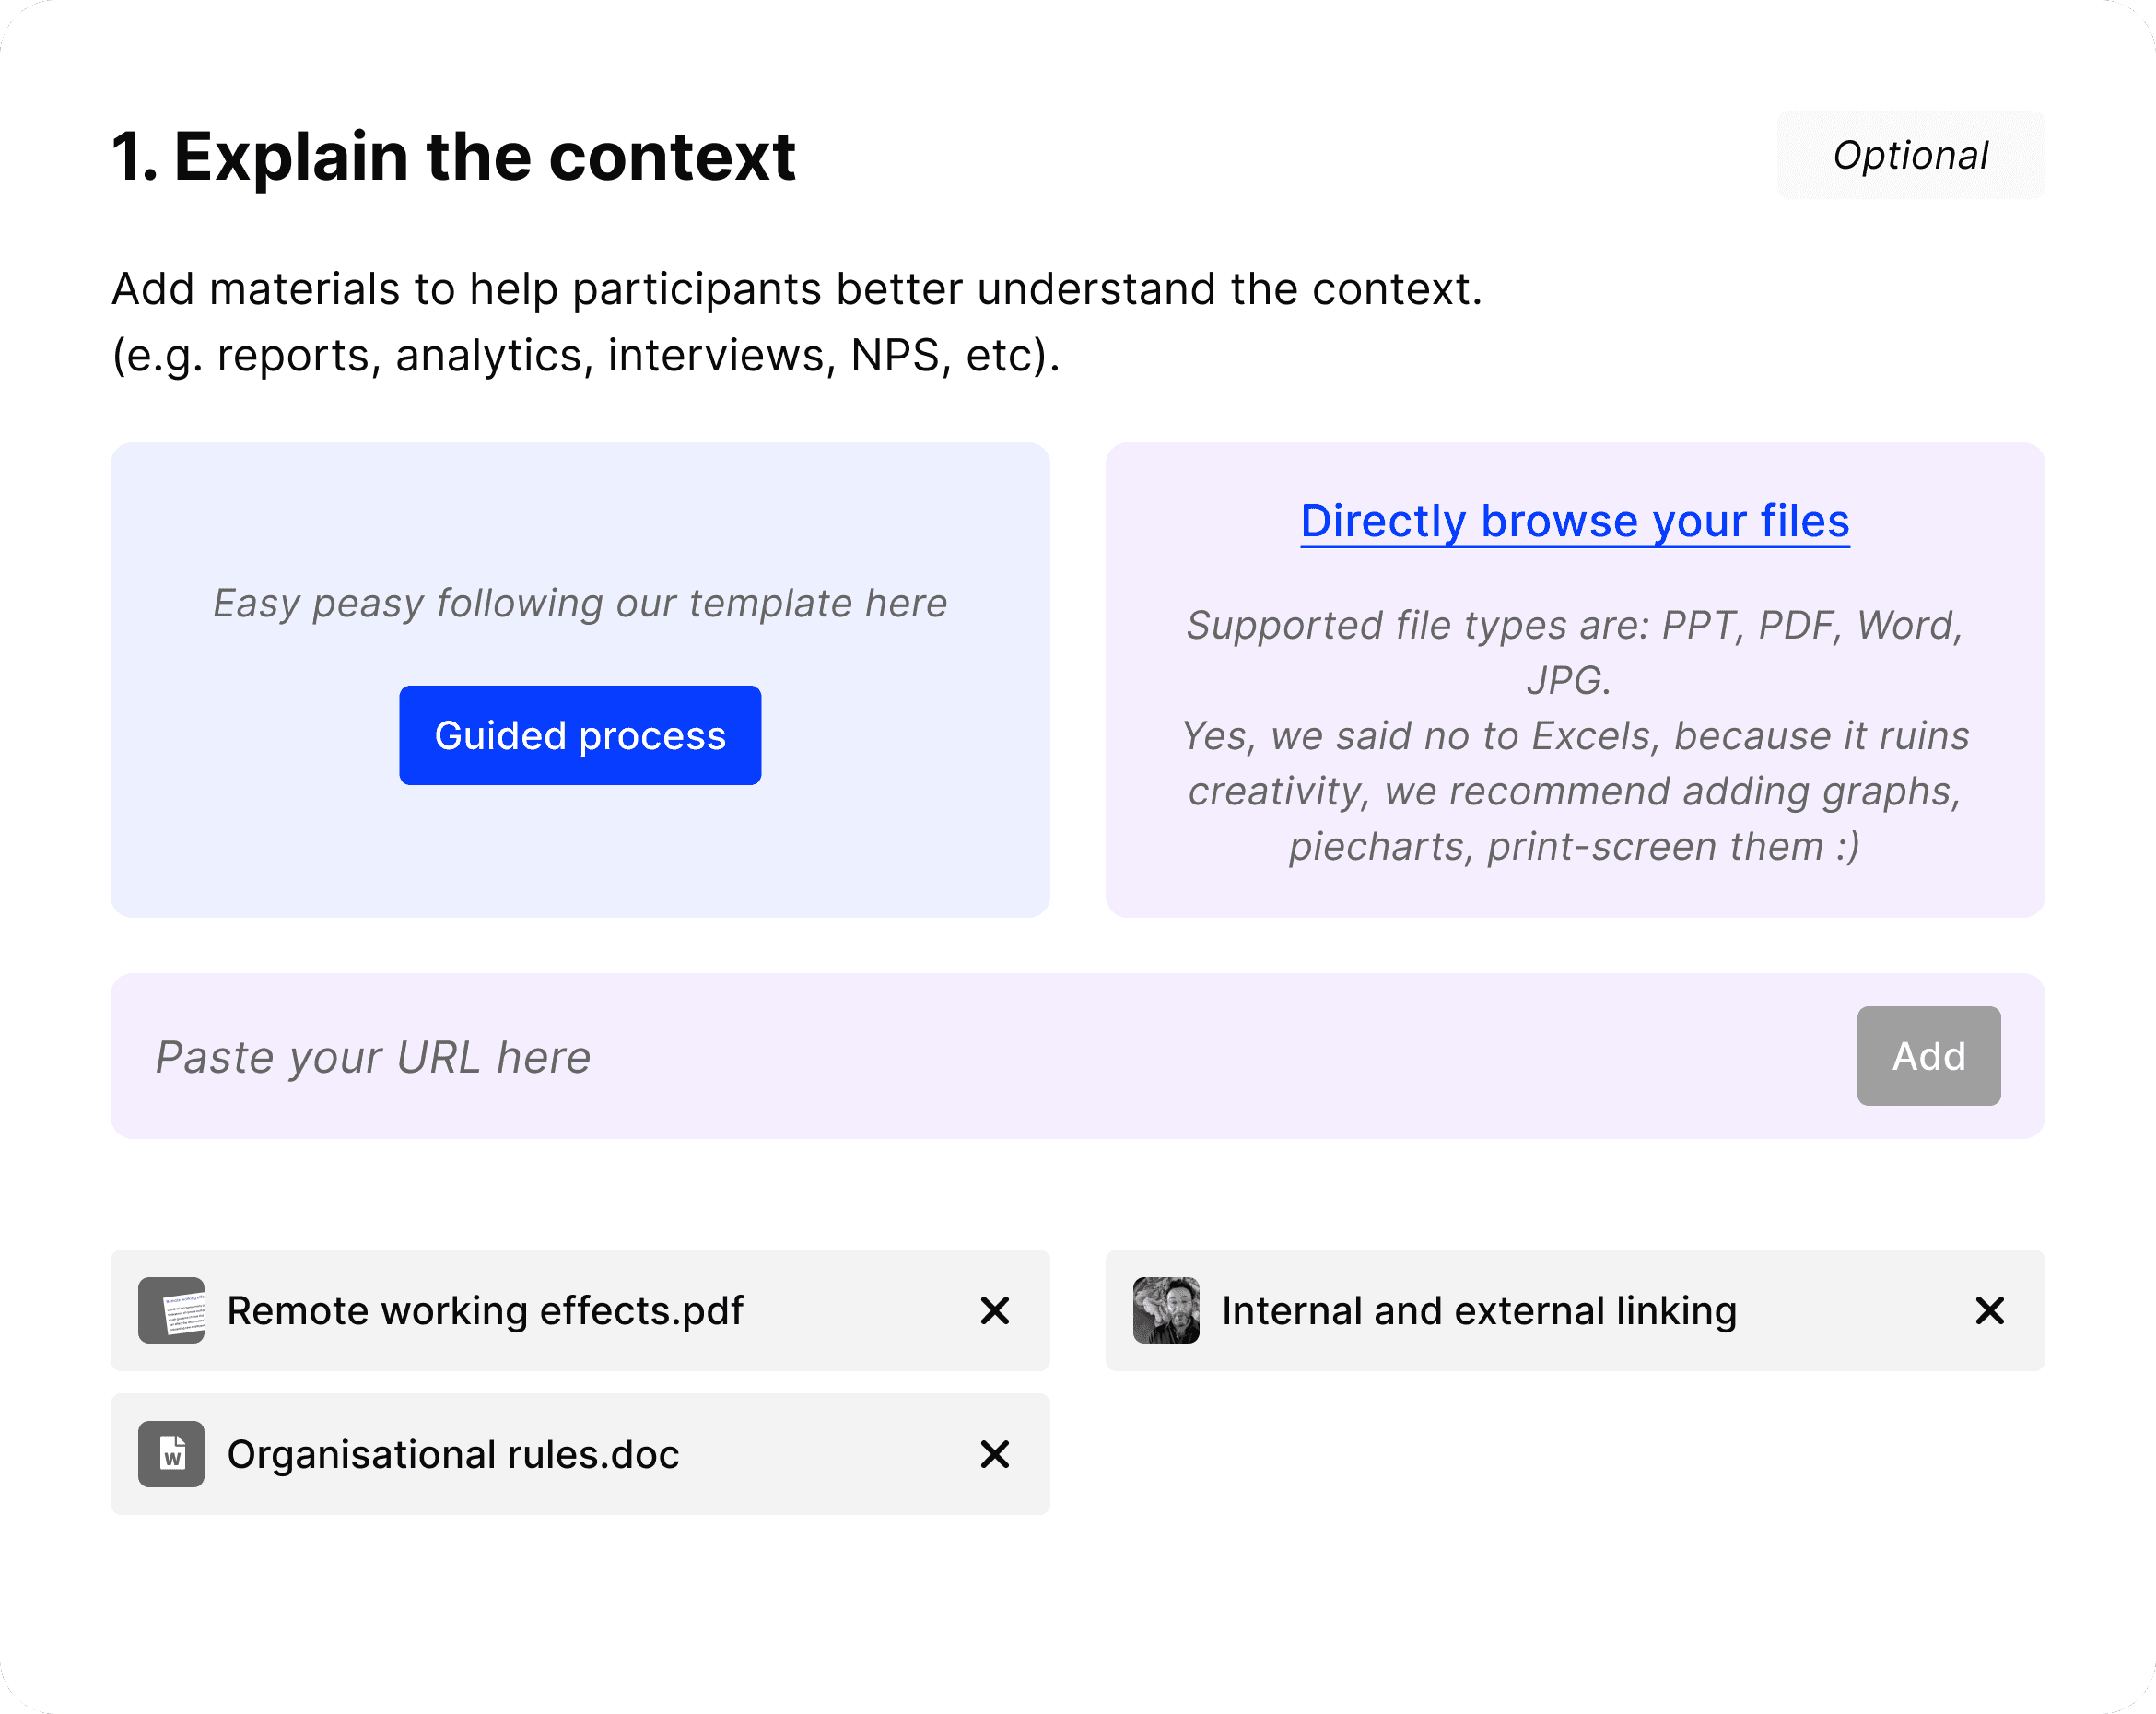Click the Word document icon for Organisational rules
2156x1714 pixels.
pos(171,1454)
